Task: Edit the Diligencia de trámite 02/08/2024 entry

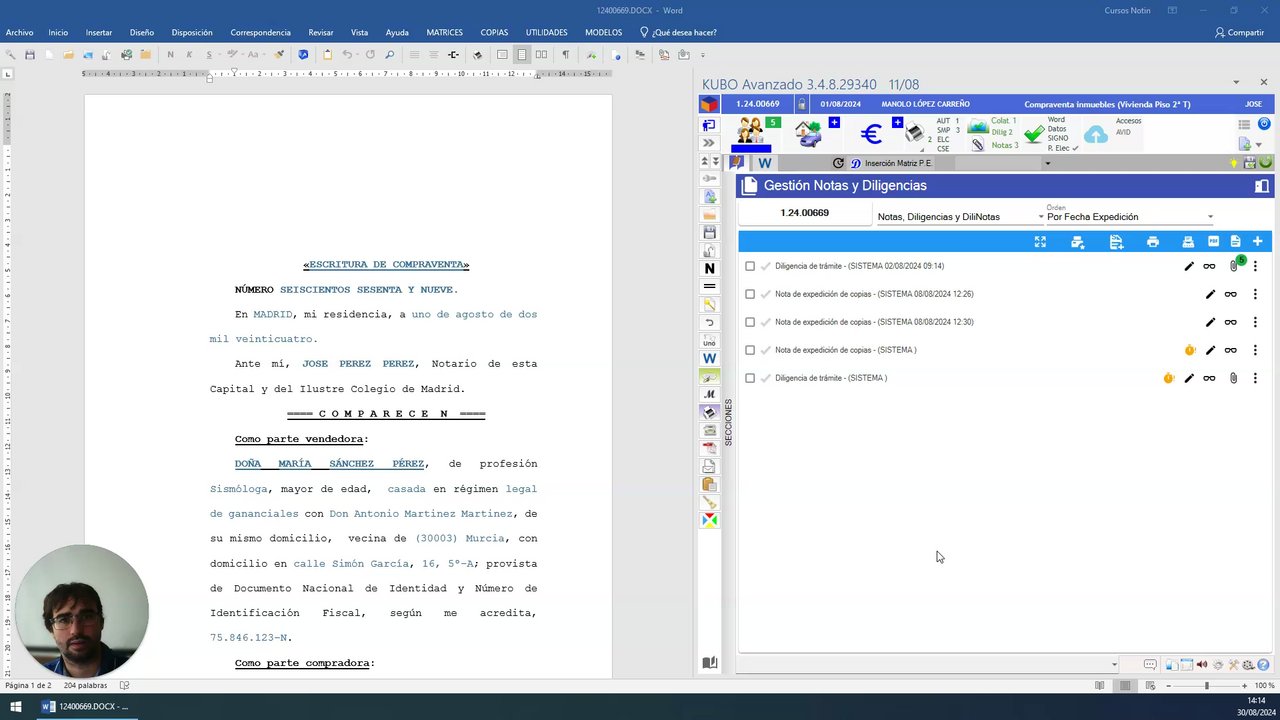Action: click(1189, 266)
